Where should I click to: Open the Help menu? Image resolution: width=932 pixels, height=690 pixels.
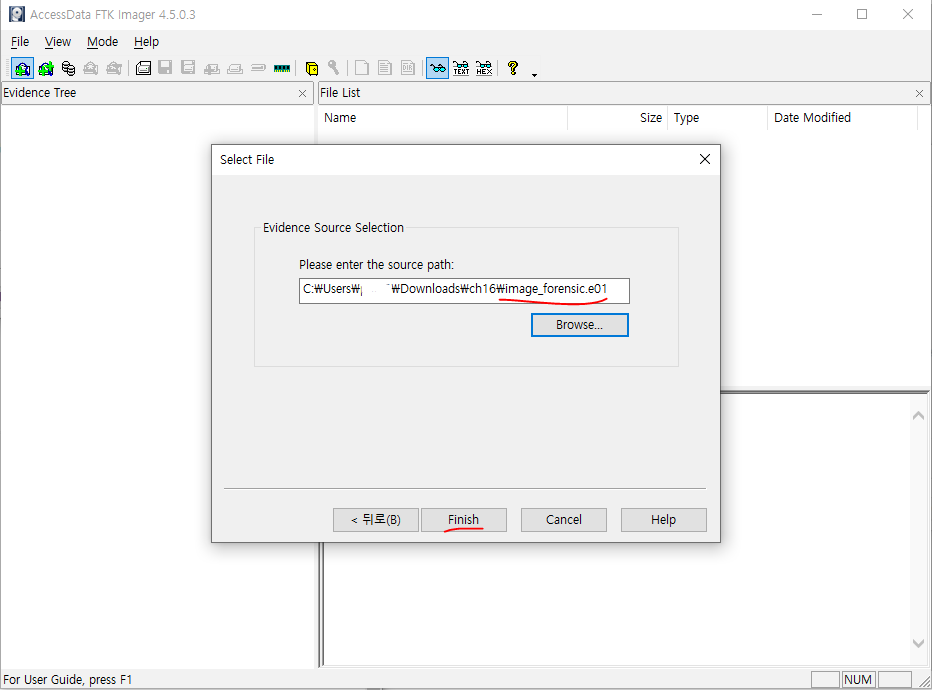pos(146,42)
